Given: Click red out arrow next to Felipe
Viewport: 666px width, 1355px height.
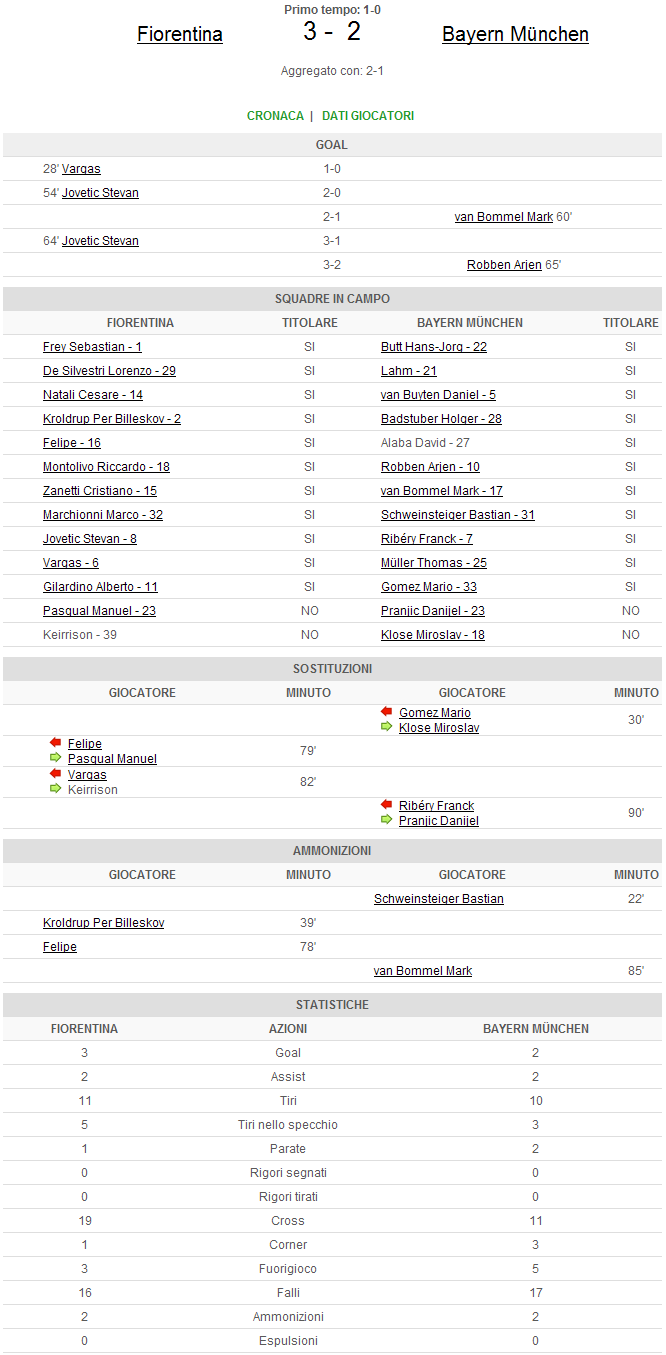Looking at the screenshot, I should coord(55,743).
